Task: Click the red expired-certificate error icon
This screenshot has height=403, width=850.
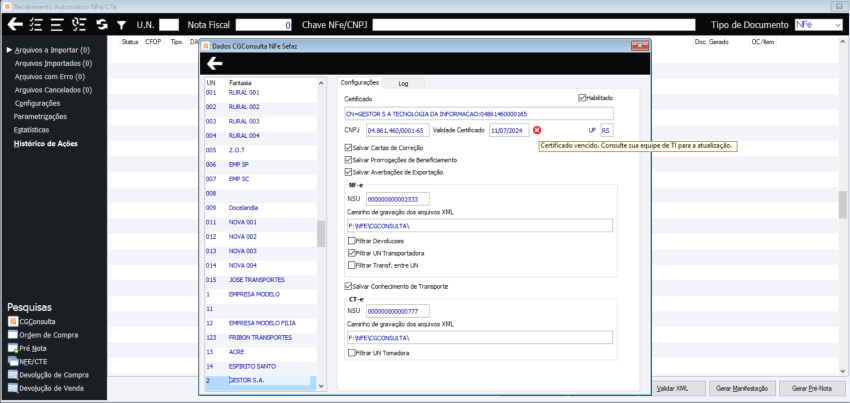Action: click(537, 130)
